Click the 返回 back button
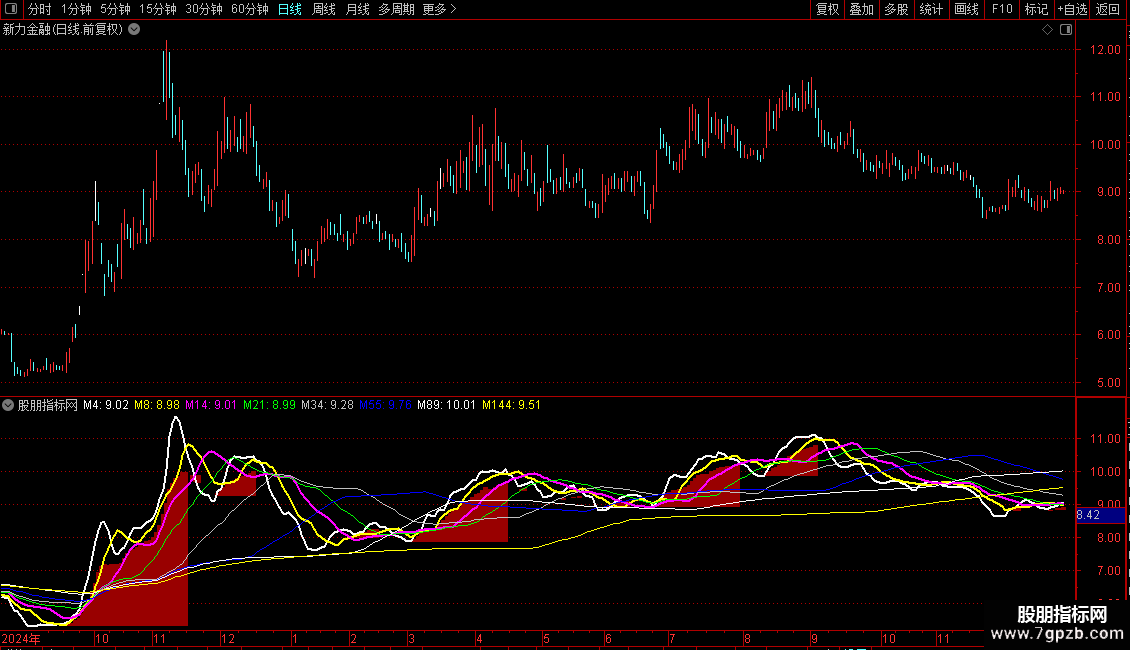The height and width of the screenshot is (650, 1130). (x=1108, y=9)
